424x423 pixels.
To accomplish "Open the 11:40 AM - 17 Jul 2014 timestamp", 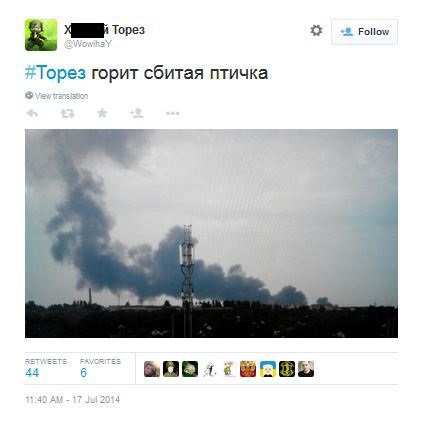I will 73,400.
